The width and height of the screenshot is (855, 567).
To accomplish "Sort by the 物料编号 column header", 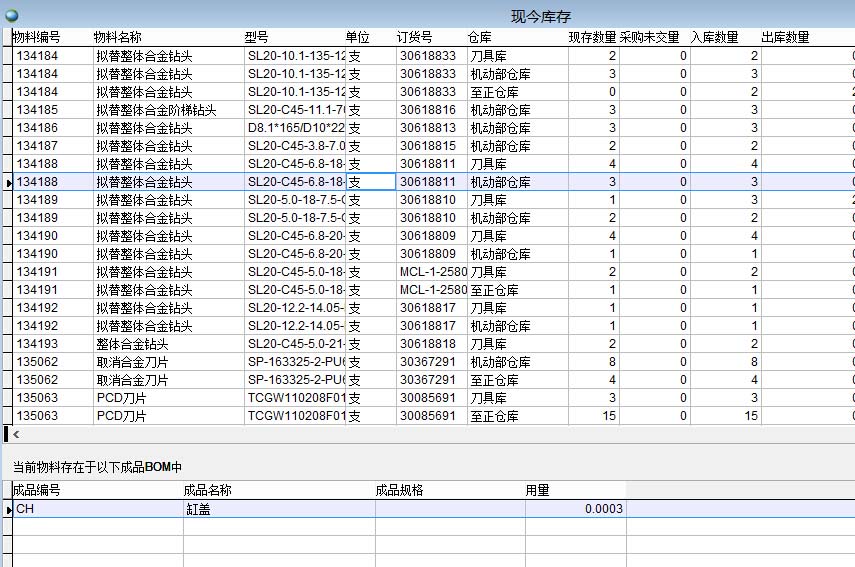I will click(36, 37).
